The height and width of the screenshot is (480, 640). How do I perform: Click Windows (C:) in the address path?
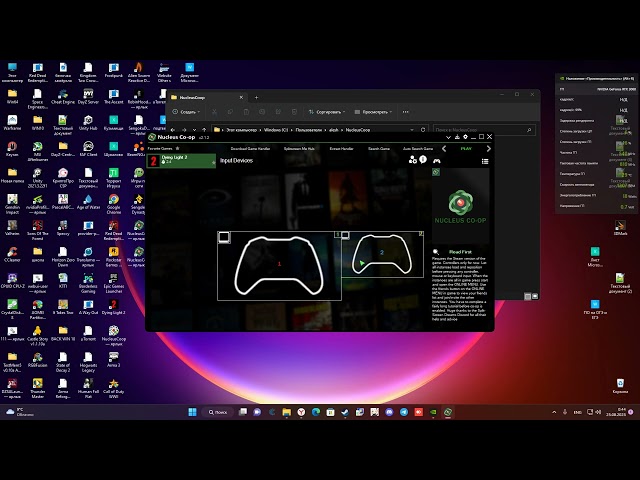[x=276, y=130]
